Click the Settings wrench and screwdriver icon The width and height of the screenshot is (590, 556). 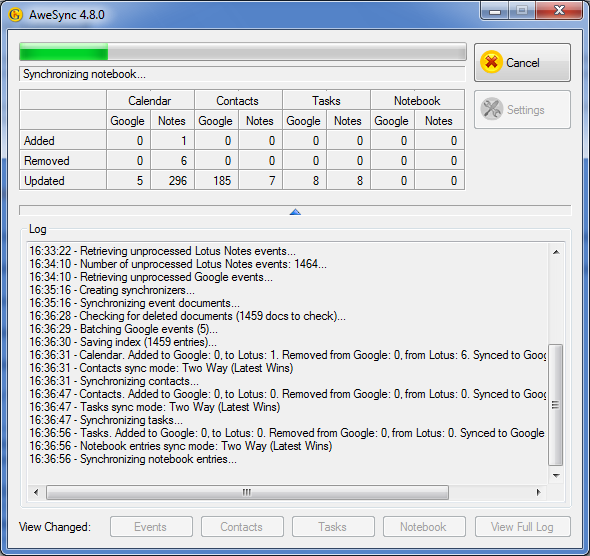491,109
